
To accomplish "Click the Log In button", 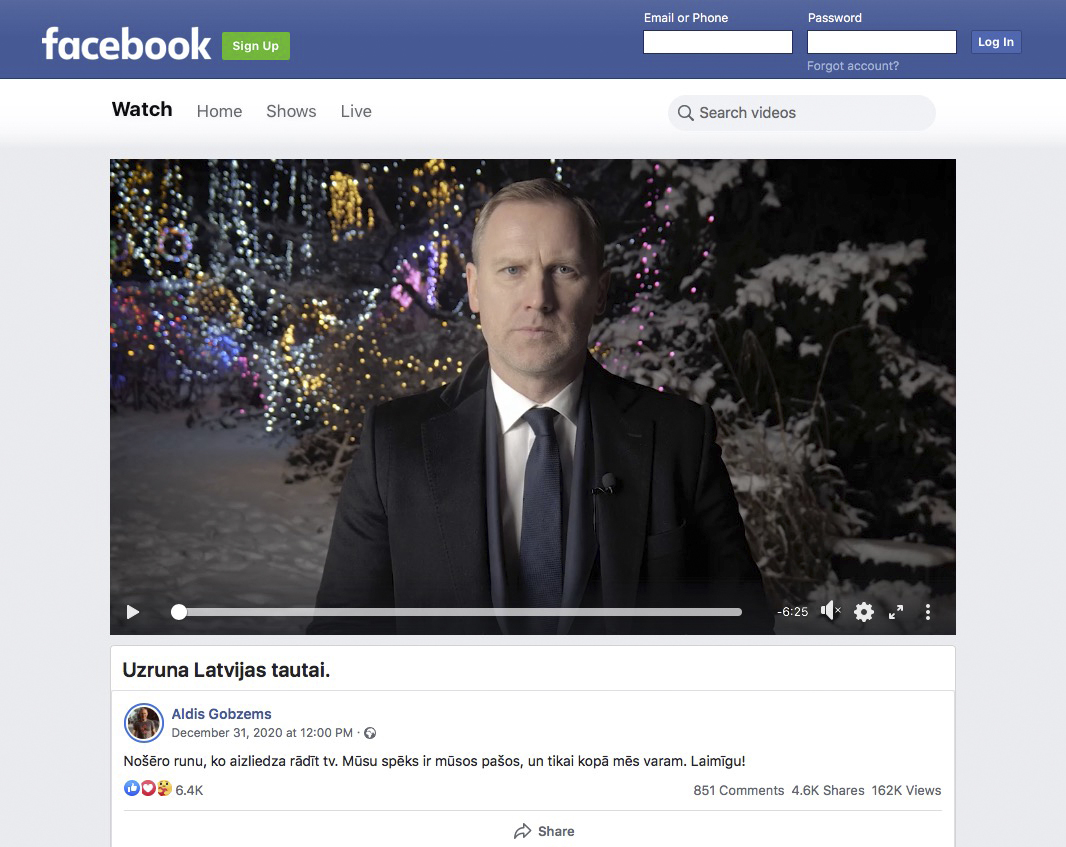I will [996, 41].
